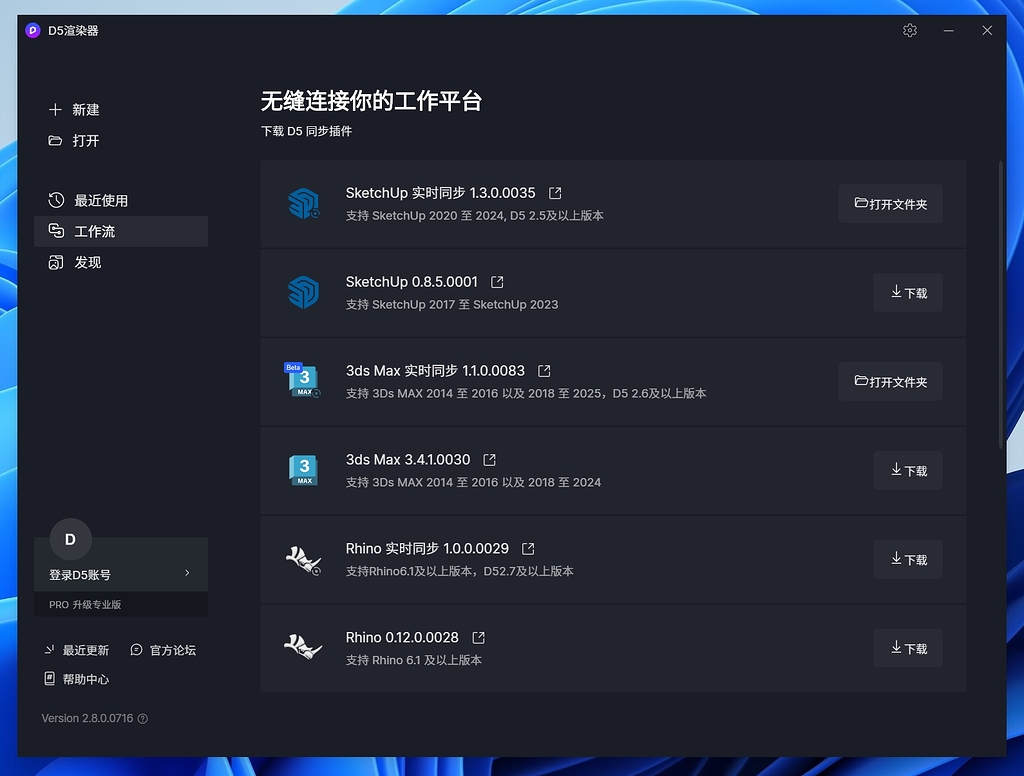Viewport: 1024px width, 776px height.
Task: Click the SketchUp 实时同步 plugin logo
Action: coord(303,203)
